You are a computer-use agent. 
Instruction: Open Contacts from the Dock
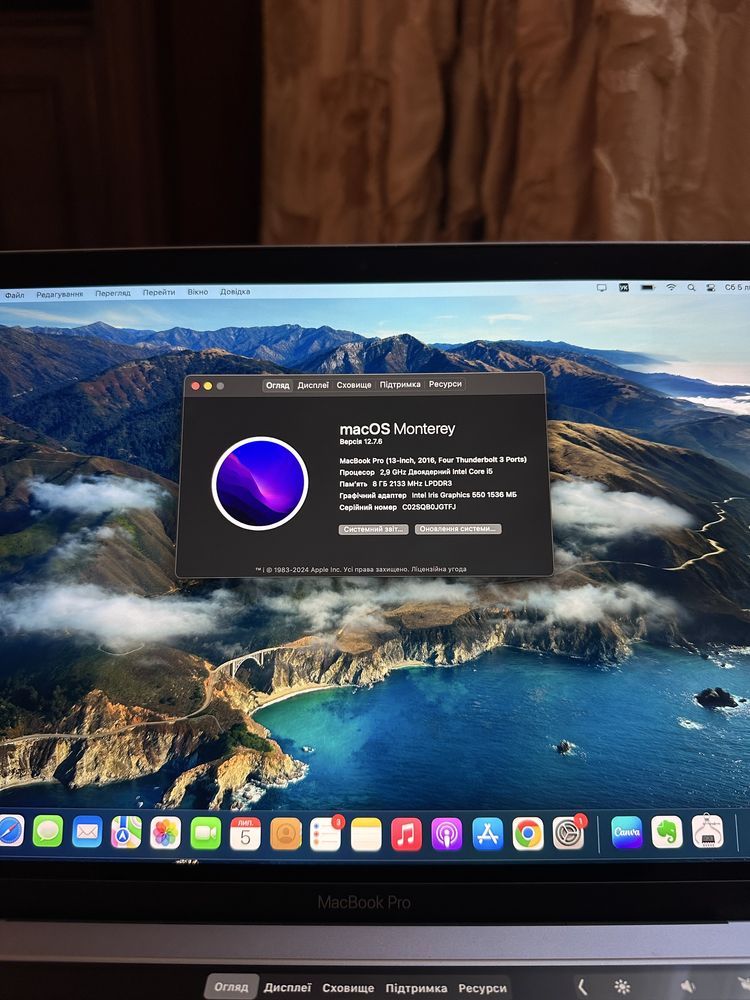[x=286, y=834]
